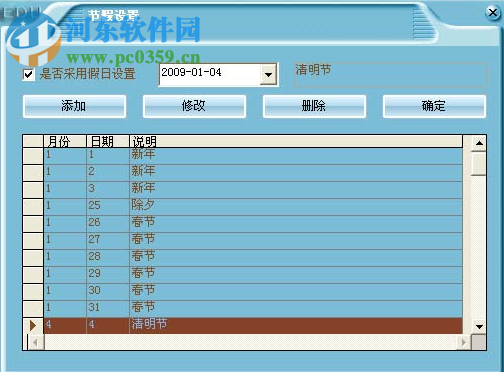
Task: Click the 删除 button
Action: tap(314, 106)
